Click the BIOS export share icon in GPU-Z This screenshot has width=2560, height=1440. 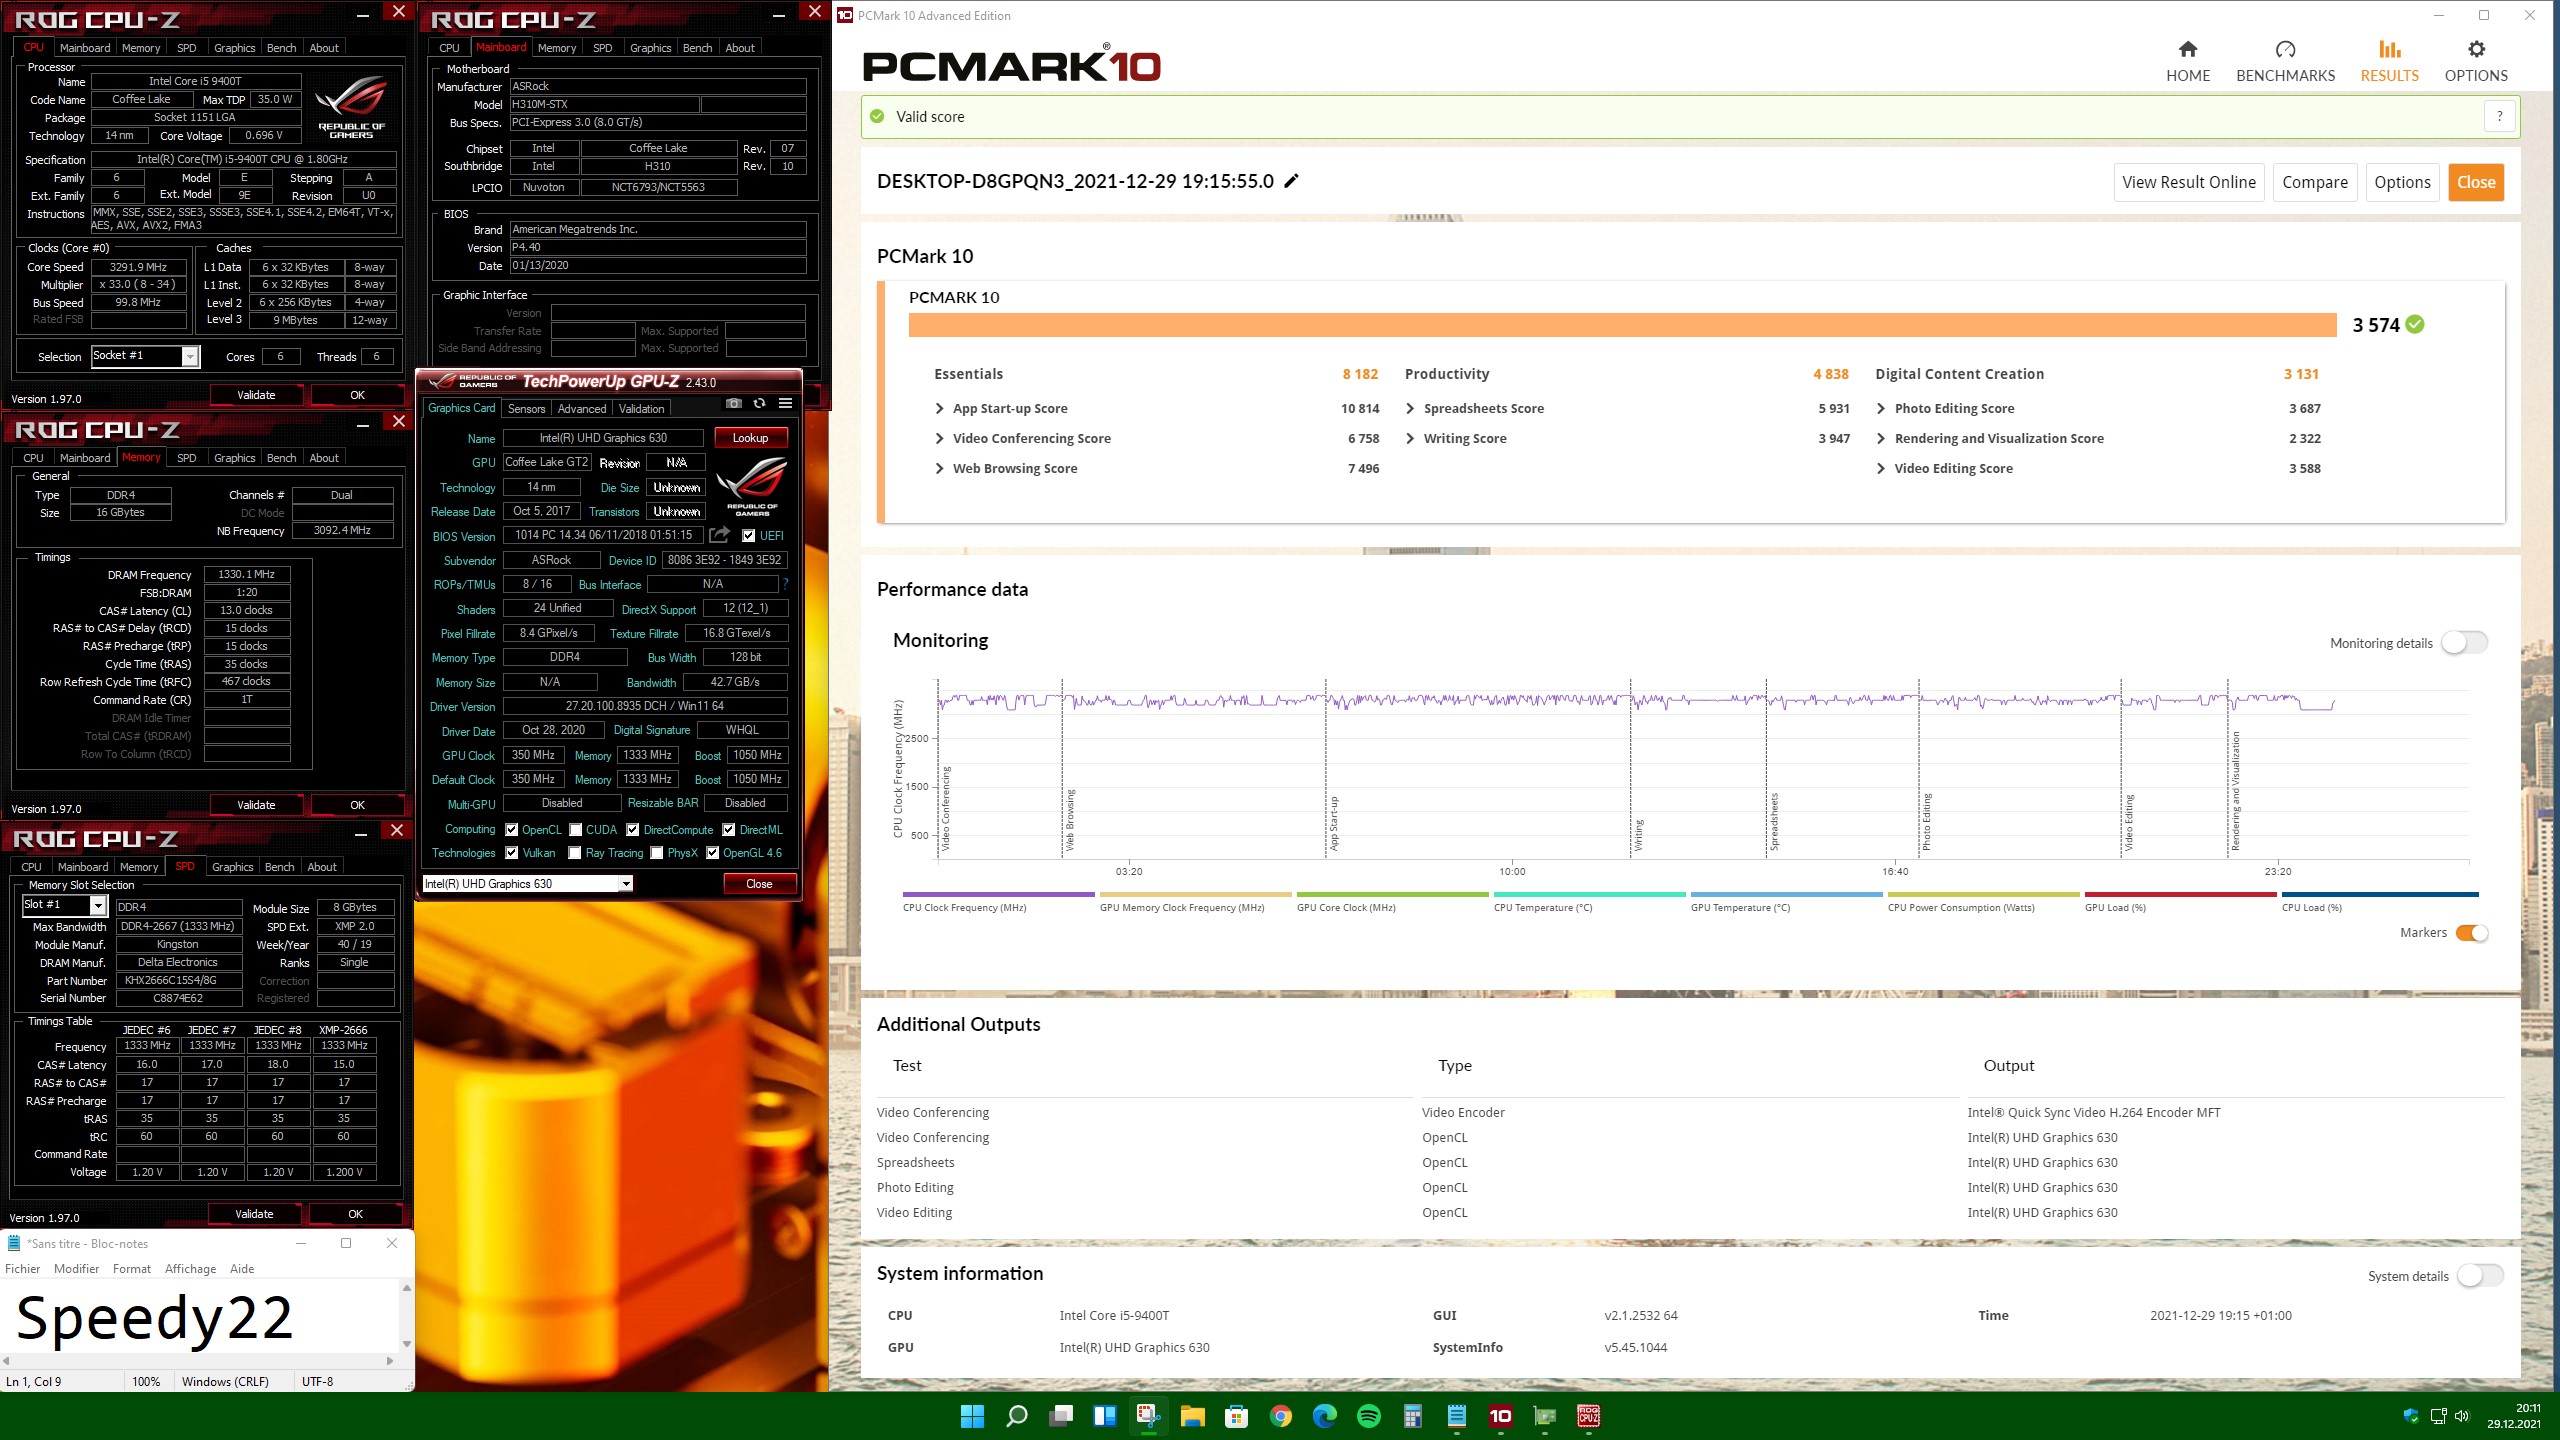point(719,535)
